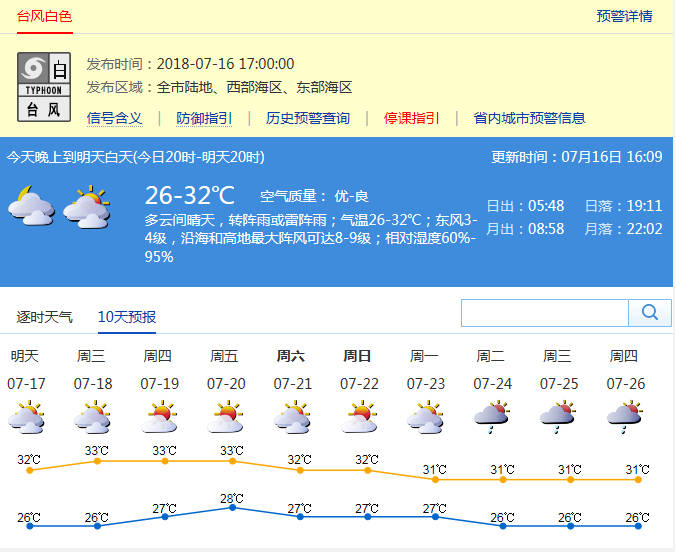
Task: Select the 台风白色 tab
Action: tap(44, 16)
